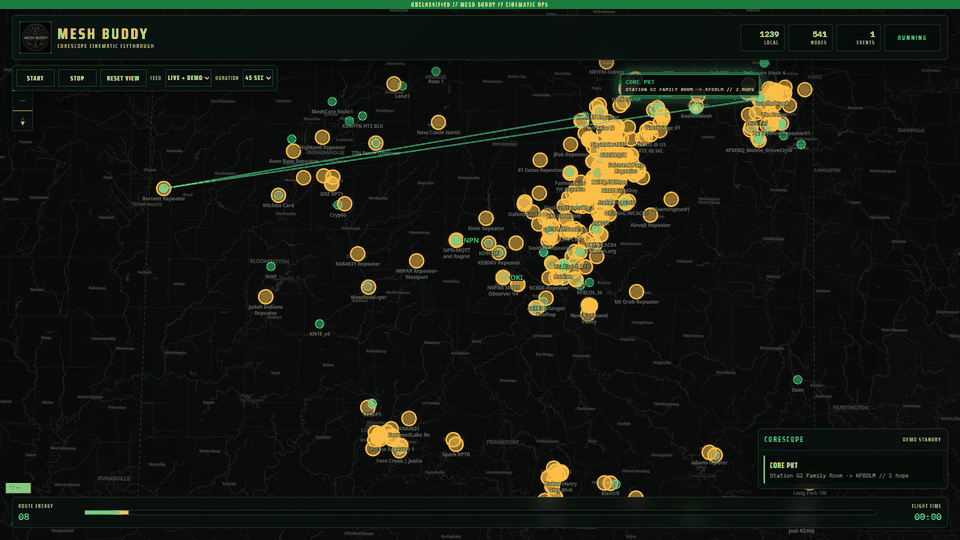960x540 pixels.
Task: Click the map compass reset-north button
Action: (x=23, y=121)
